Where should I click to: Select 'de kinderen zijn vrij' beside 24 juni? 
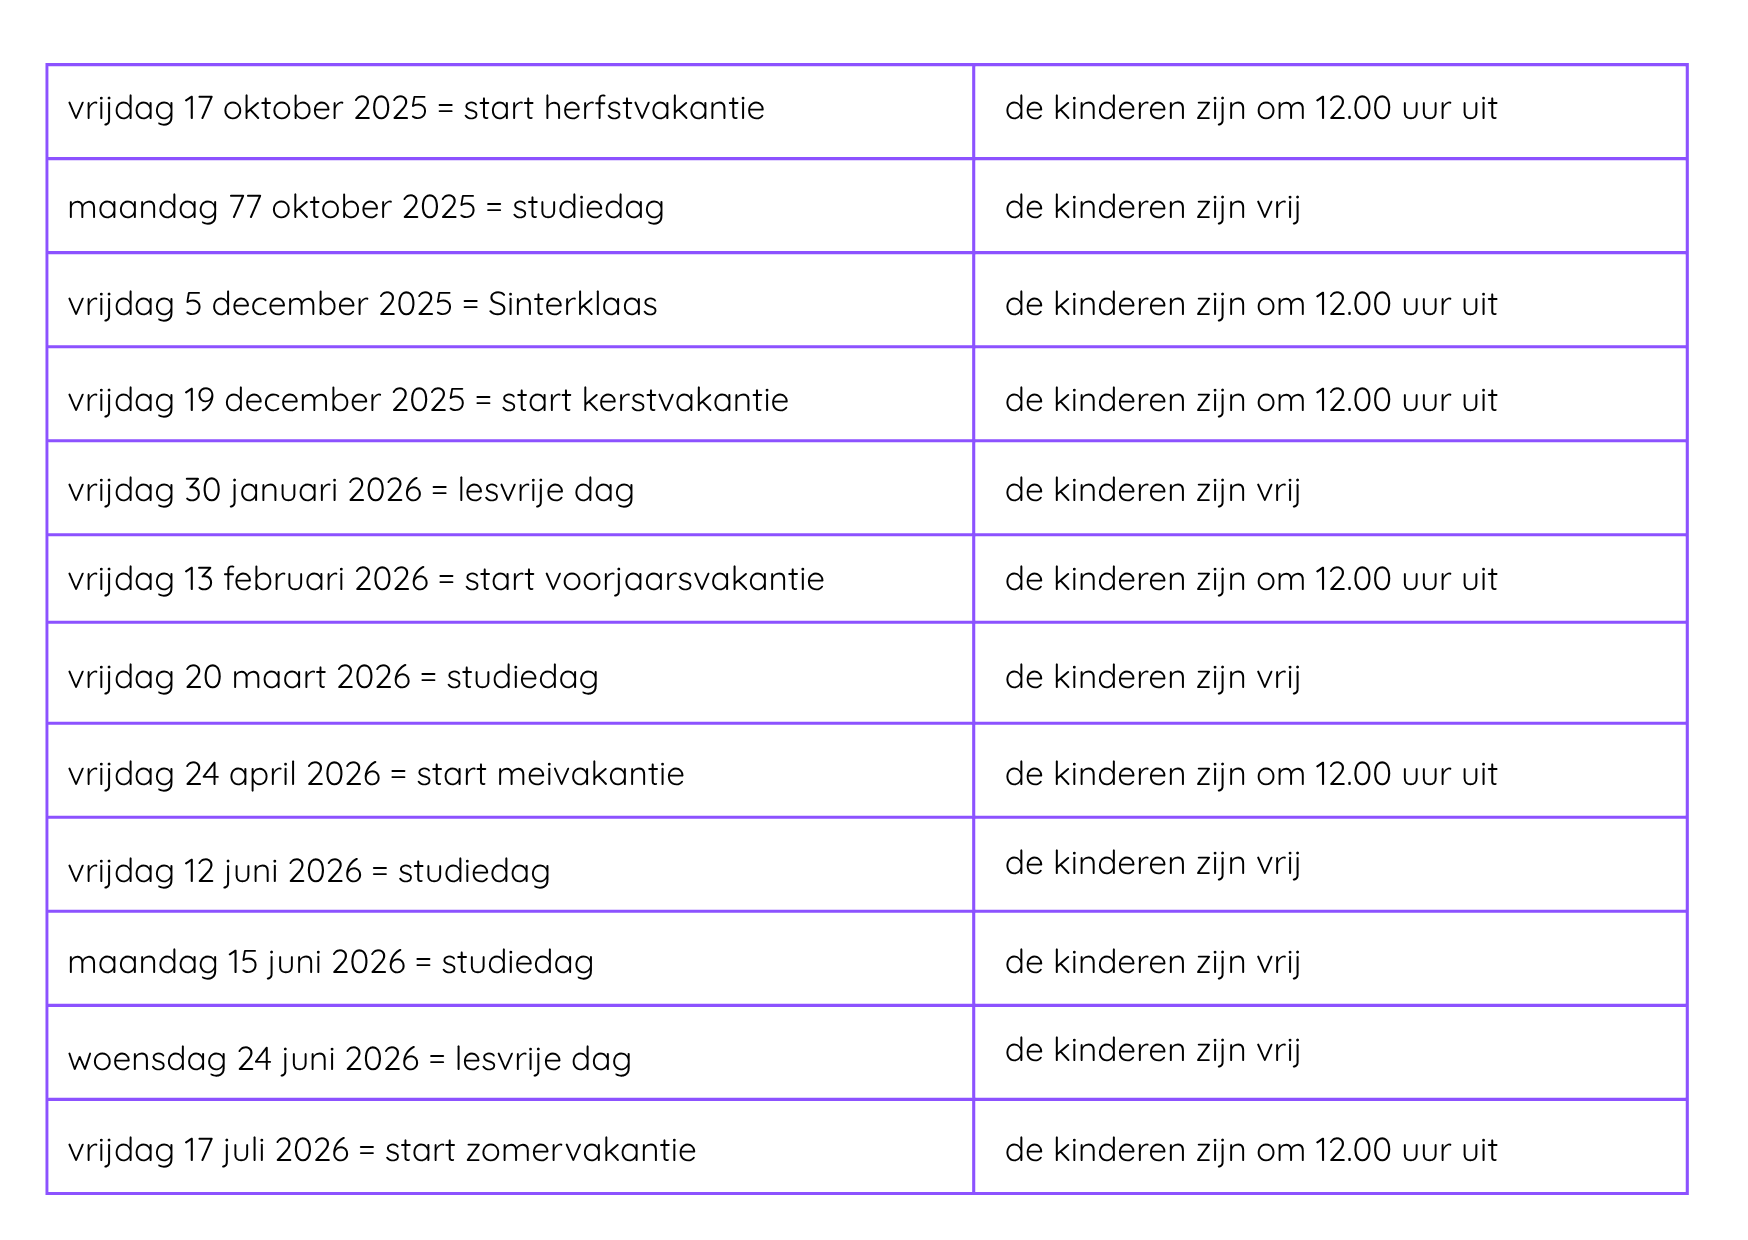(x=1153, y=1050)
